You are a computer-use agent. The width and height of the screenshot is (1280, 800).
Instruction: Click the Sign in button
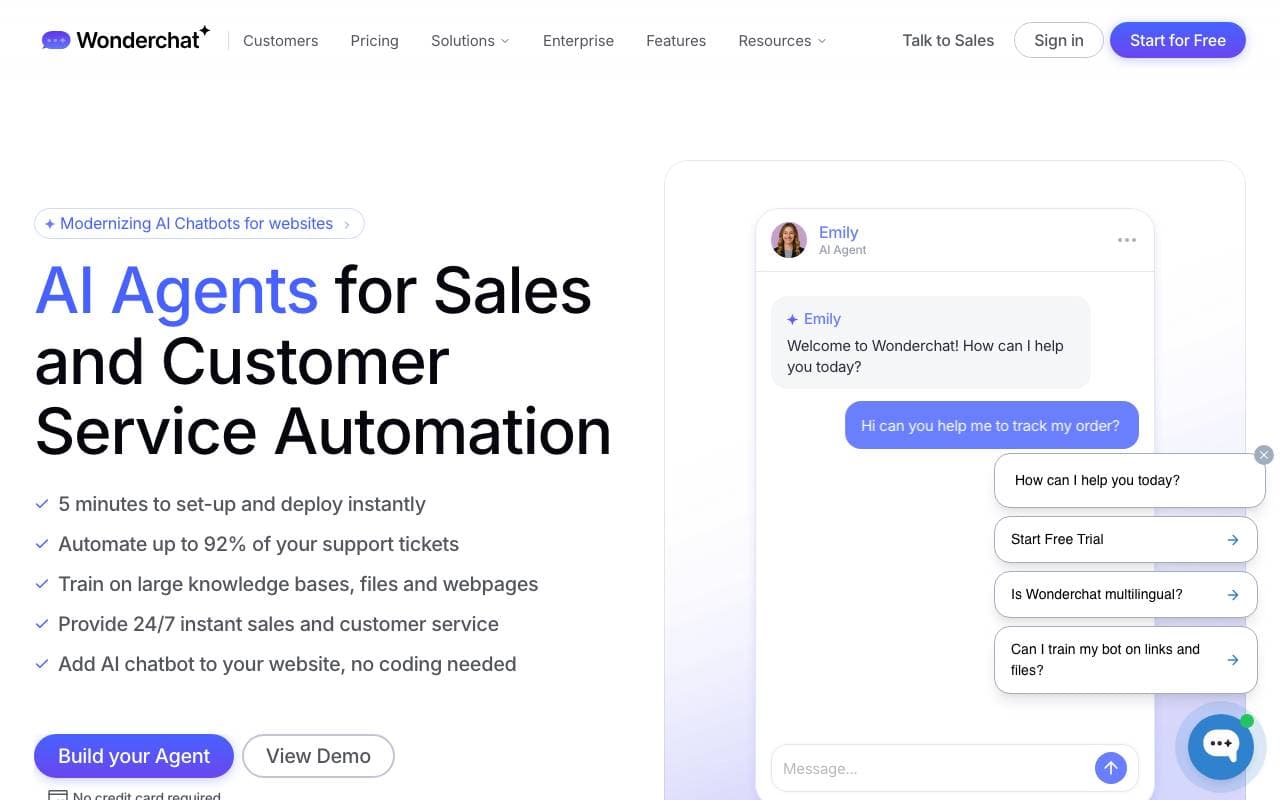(x=1058, y=40)
